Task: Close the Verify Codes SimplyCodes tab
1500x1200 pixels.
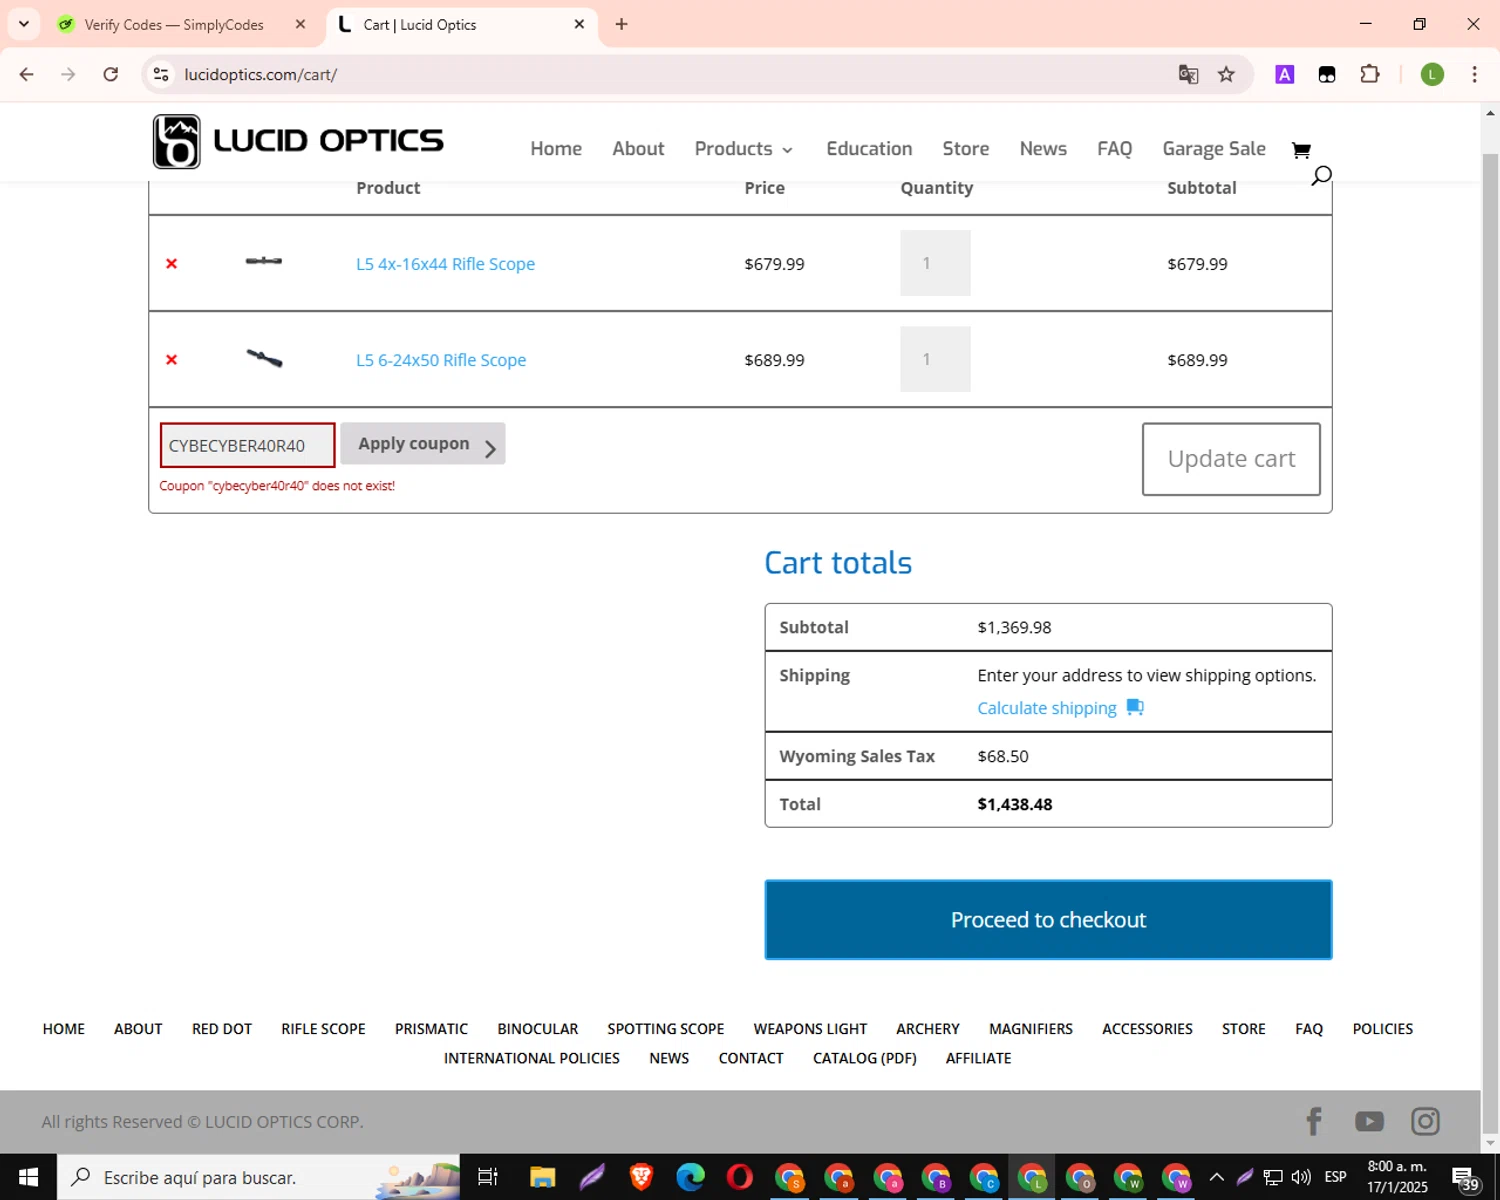Action: click(x=300, y=25)
